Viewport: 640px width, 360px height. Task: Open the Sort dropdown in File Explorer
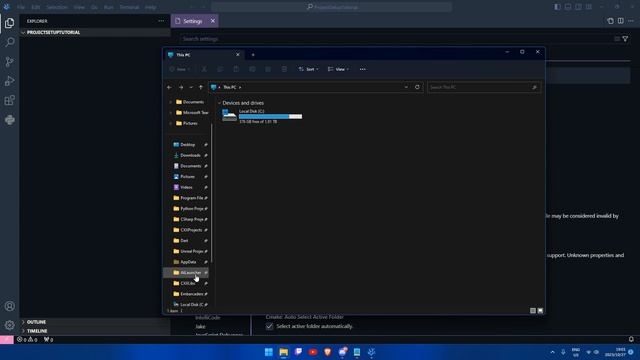[308, 69]
